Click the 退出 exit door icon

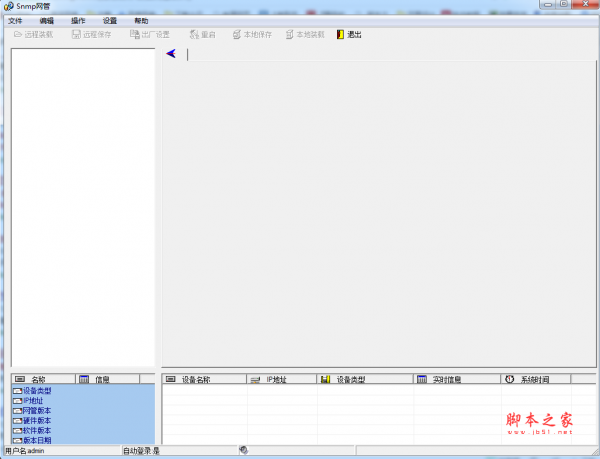click(x=340, y=34)
